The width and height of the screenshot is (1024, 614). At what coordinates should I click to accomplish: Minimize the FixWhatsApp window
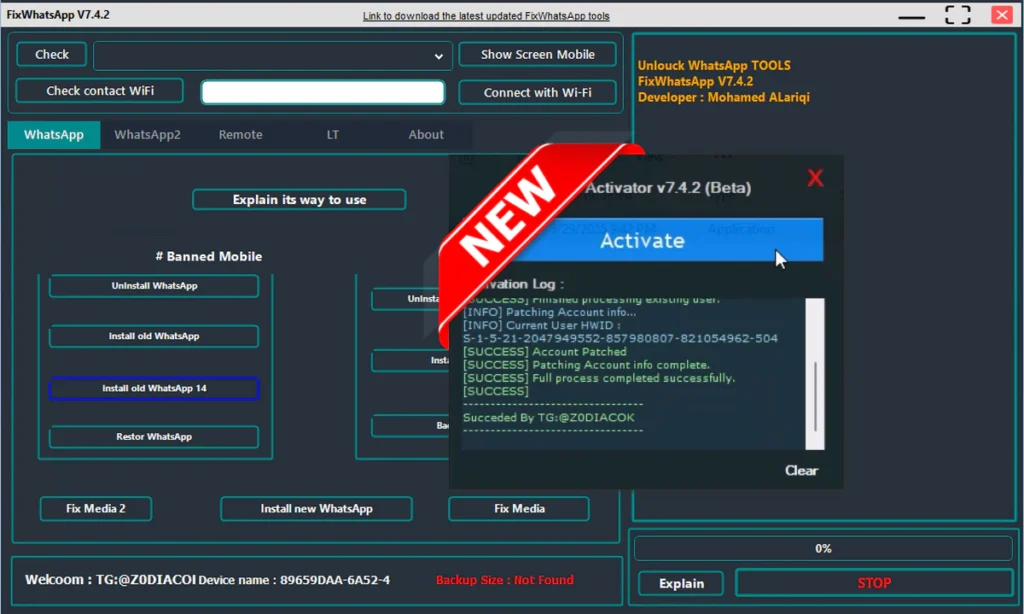pos(912,16)
